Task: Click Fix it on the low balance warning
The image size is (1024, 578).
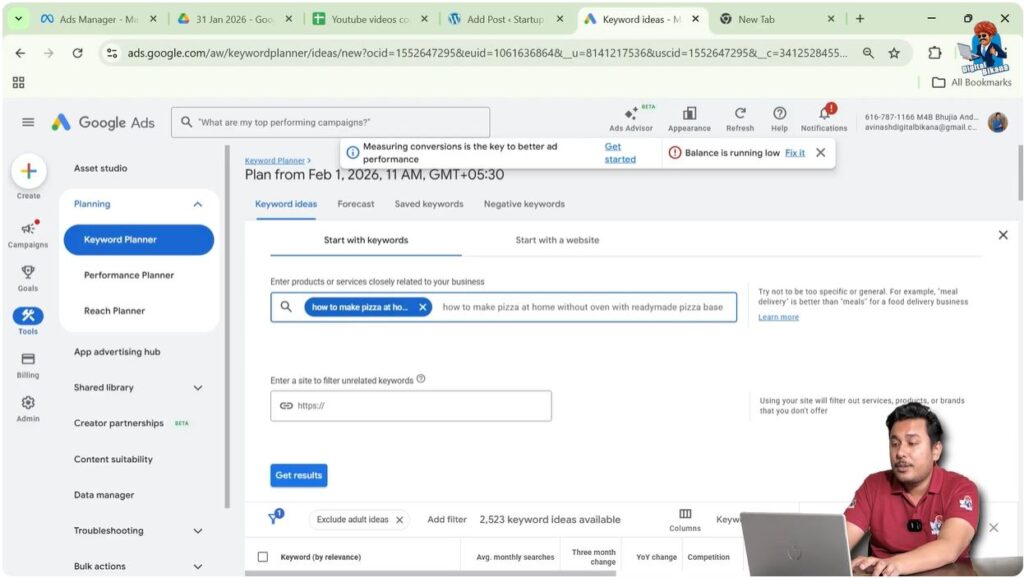Action: pyautogui.click(x=795, y=152)
